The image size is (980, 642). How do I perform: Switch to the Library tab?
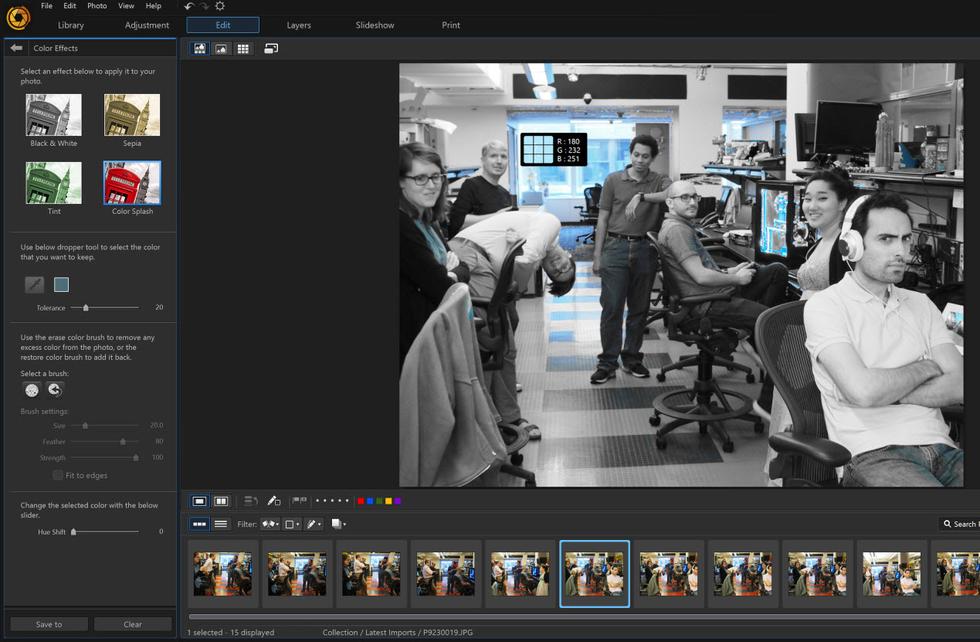pyautogui.click(x=71, y=25)
